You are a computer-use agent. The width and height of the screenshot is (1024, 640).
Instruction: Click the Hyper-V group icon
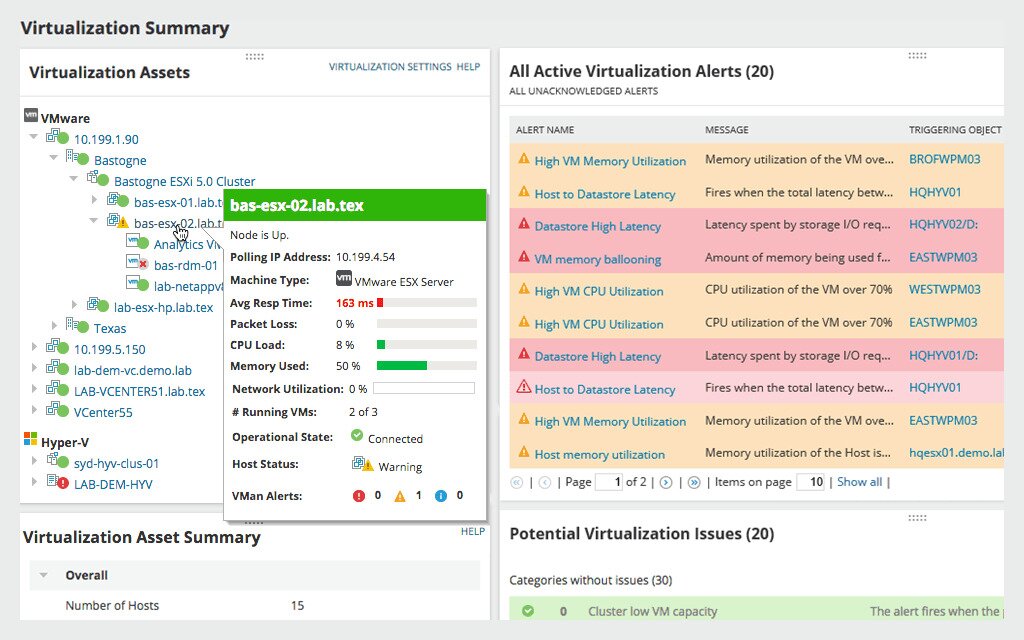click(x=32, y=438)
